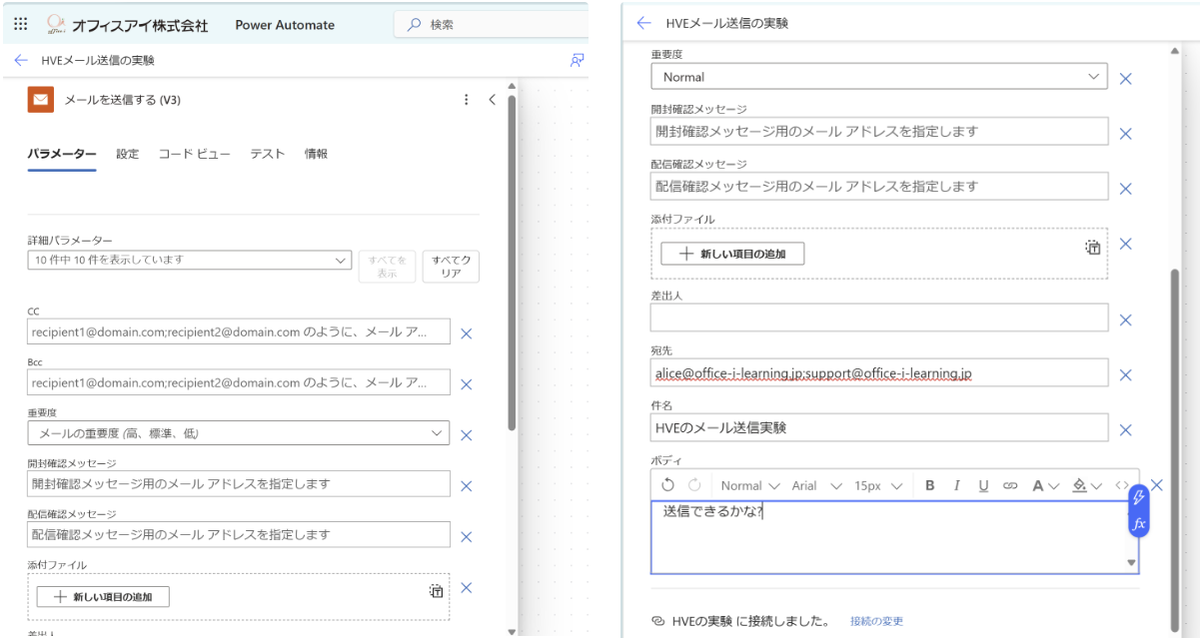The image size is (1200, 638).
Task: Remove 添付ファイル parameter in the right panel
Action: click(1125, 243)
